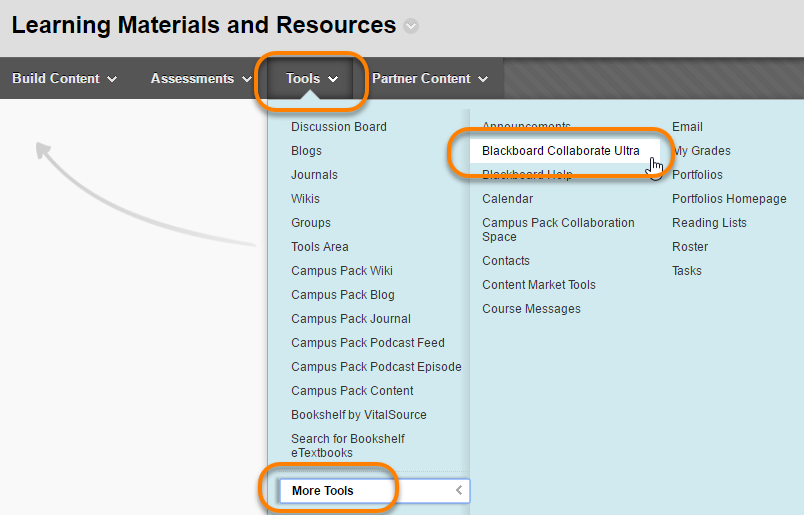Choose Campus Pack Content
The width and height of the screenshot is (804, 515).
352,391
